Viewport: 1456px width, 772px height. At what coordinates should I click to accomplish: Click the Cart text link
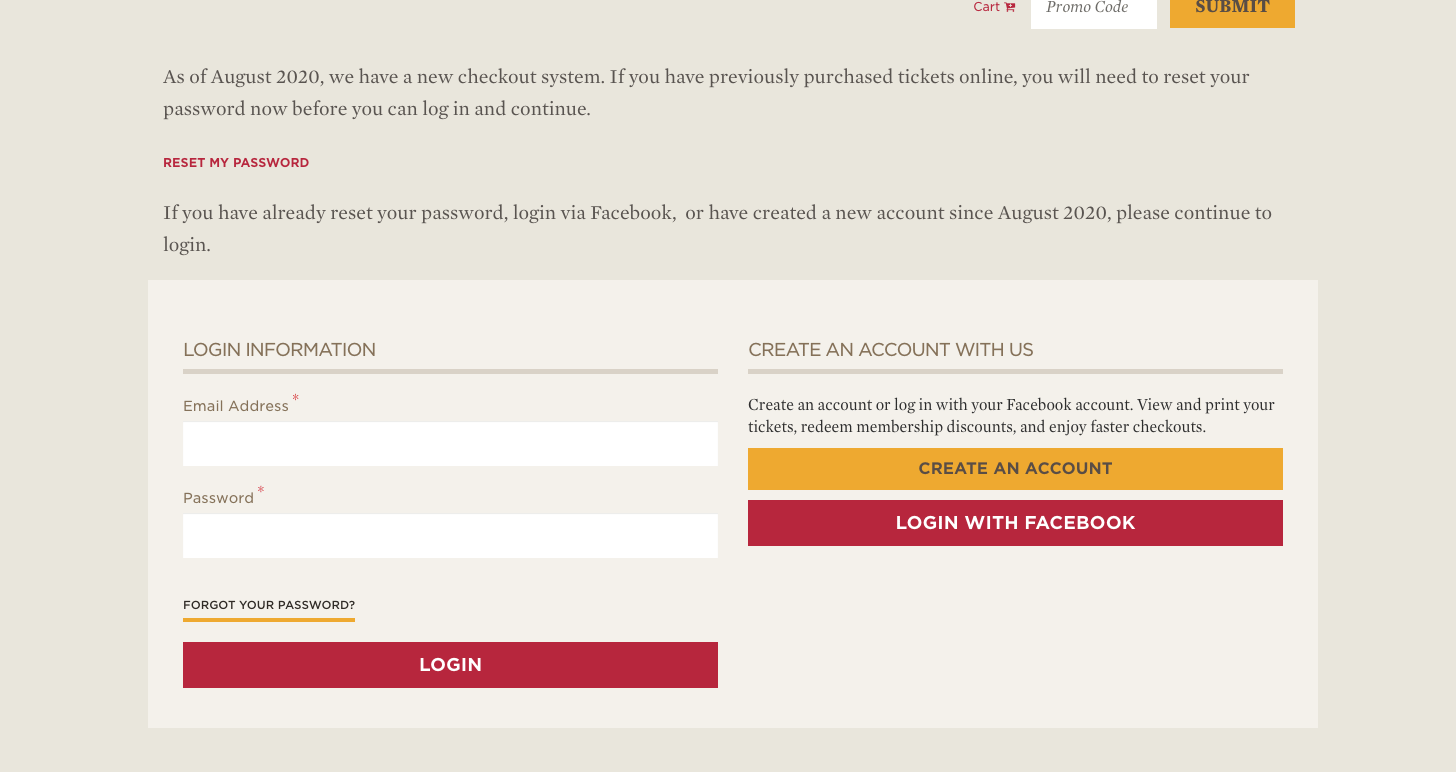(986, 7)
